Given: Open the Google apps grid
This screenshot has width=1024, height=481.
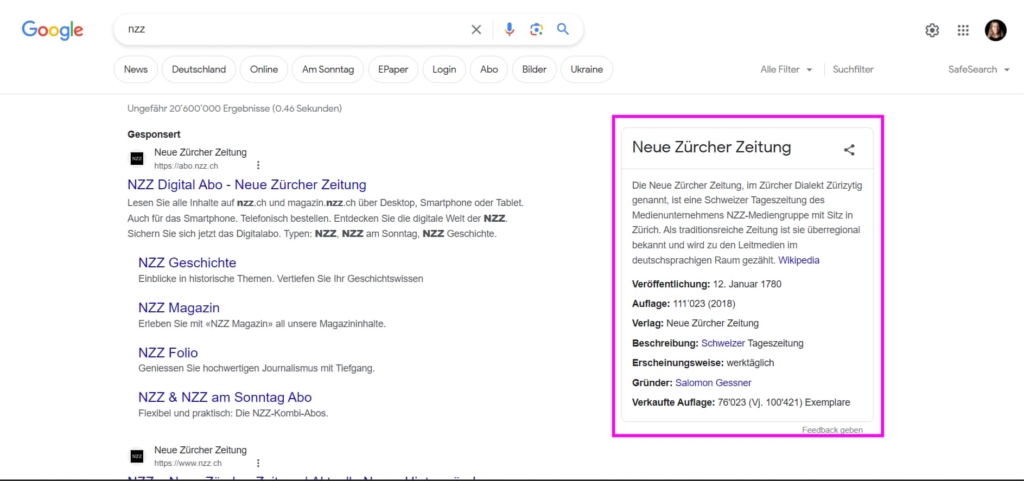Looking at the screenshot, I should [963, 30].
